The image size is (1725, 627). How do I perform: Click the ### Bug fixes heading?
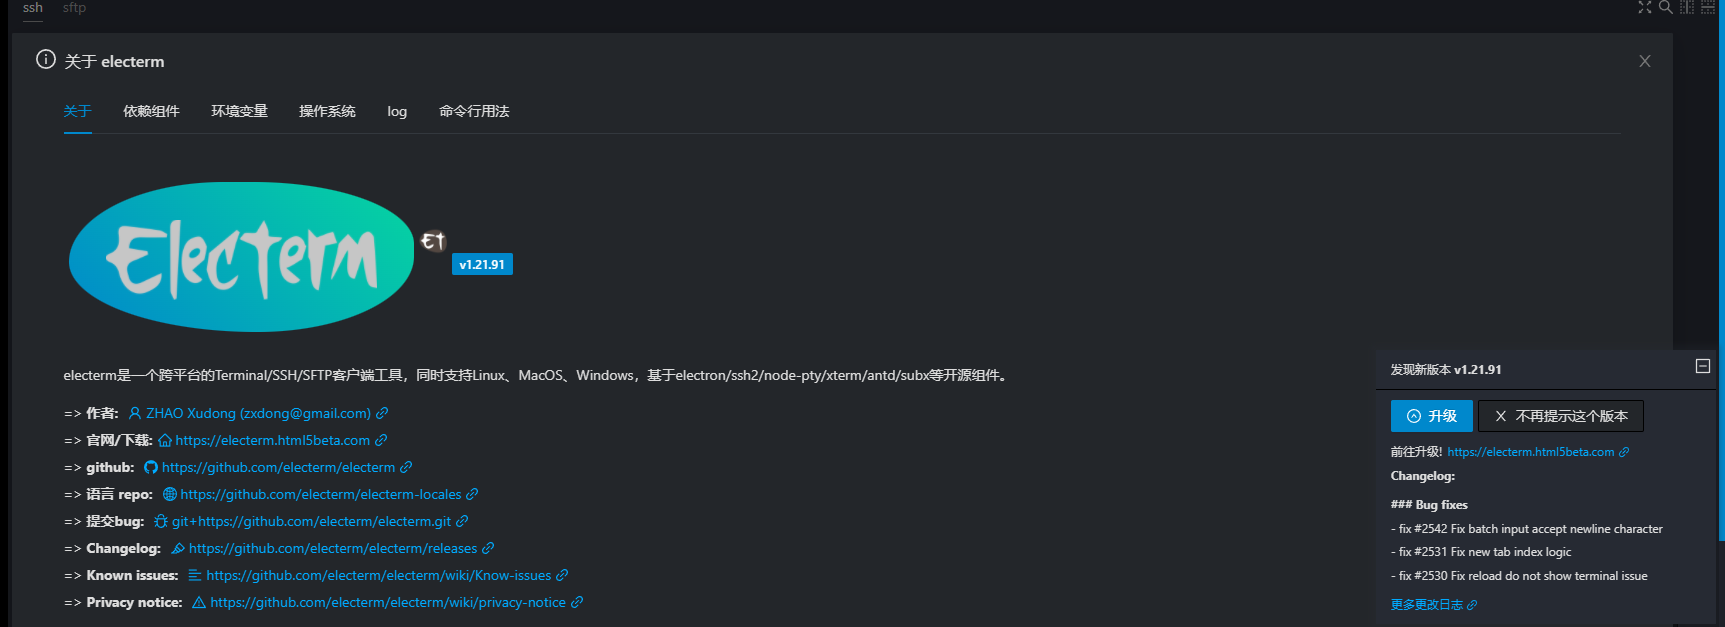coord(1428,505)
